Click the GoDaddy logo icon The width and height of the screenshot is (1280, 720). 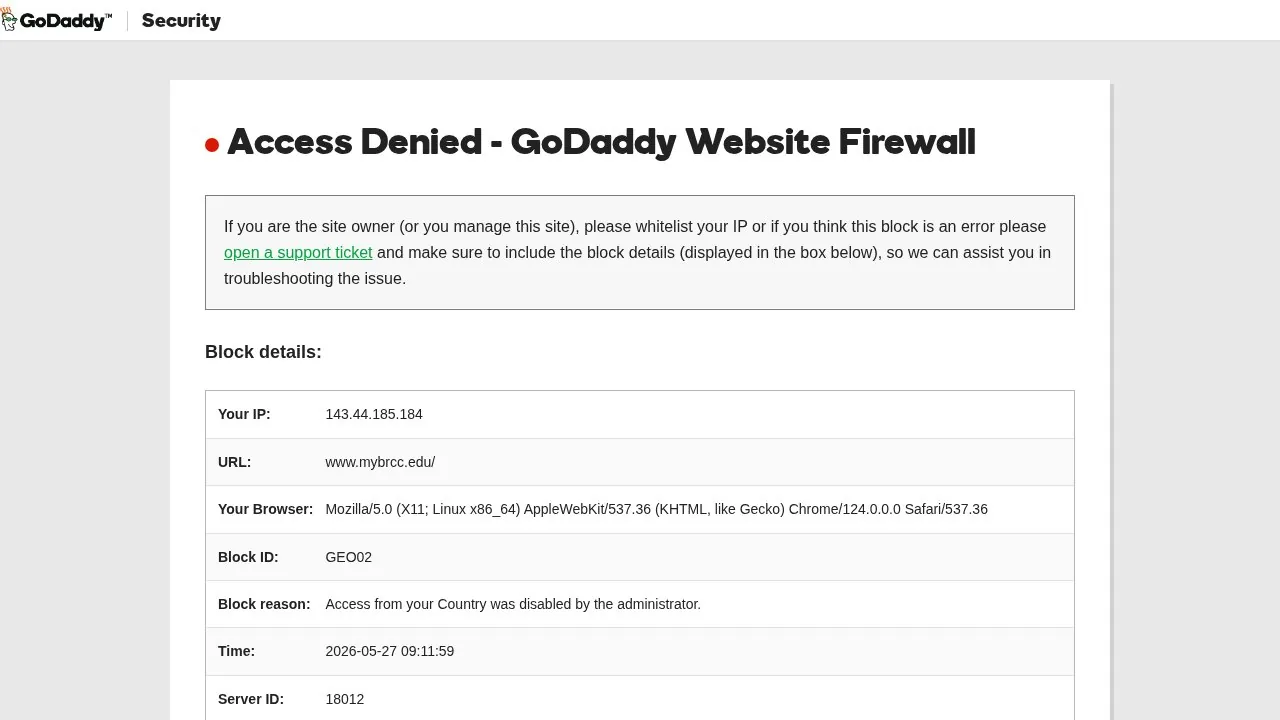9,19
